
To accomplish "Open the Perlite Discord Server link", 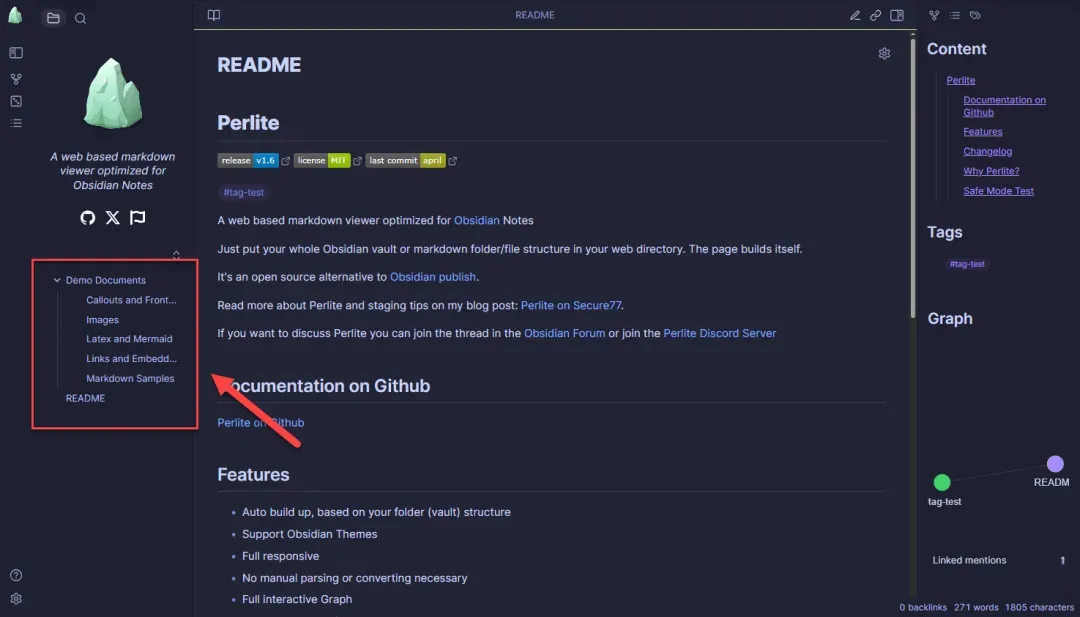I will click(720, 333).
